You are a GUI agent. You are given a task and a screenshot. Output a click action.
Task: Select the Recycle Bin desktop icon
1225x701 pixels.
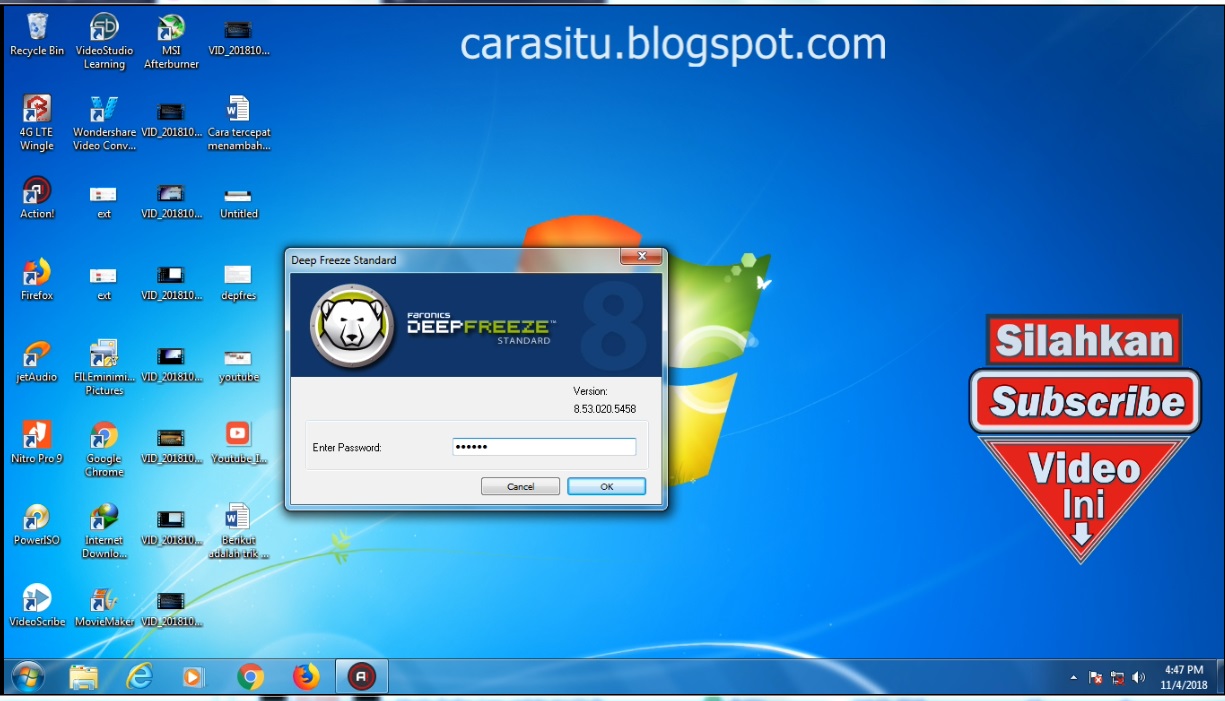tap(37, 36)
